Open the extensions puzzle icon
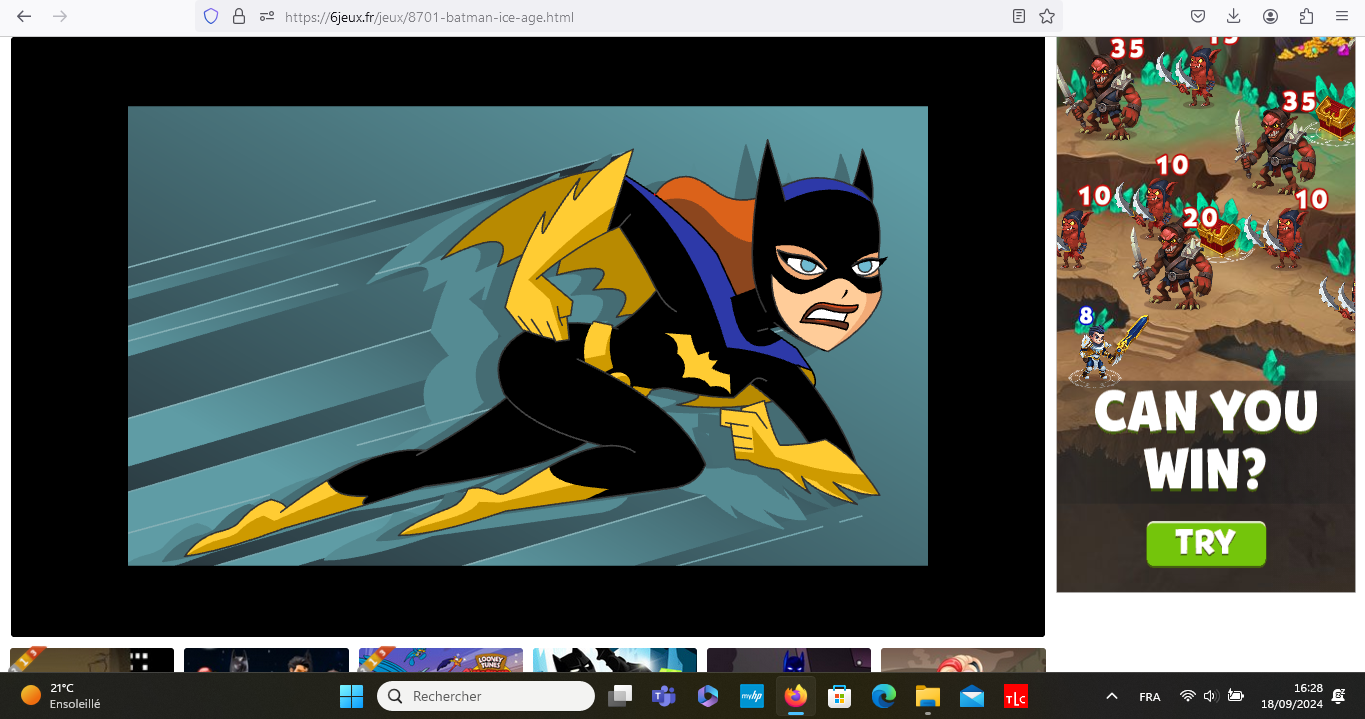The image size is (1365, 719). click(x=1306, y=16)
